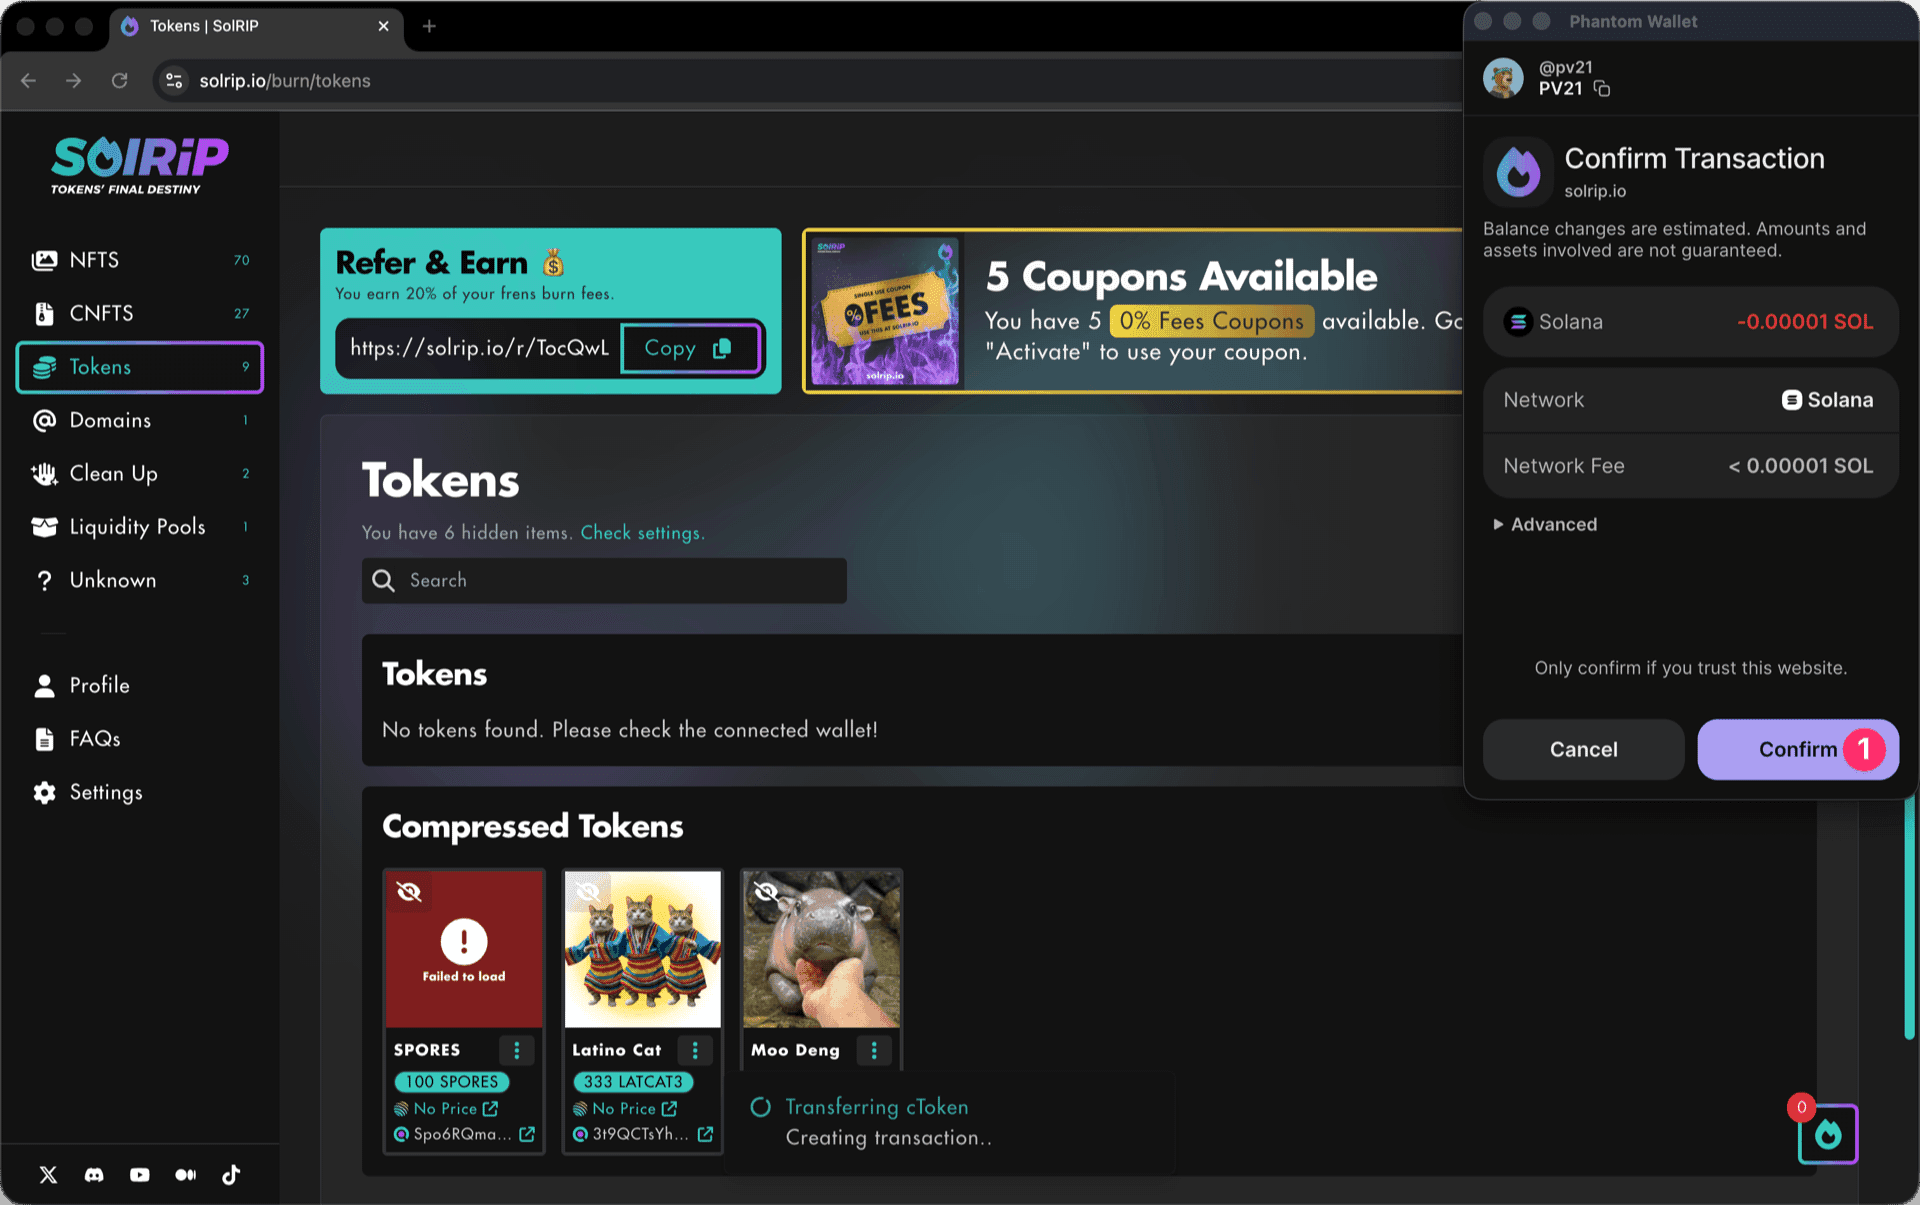Copy the referral link
1920x1205 pixels.
point(690,348)
